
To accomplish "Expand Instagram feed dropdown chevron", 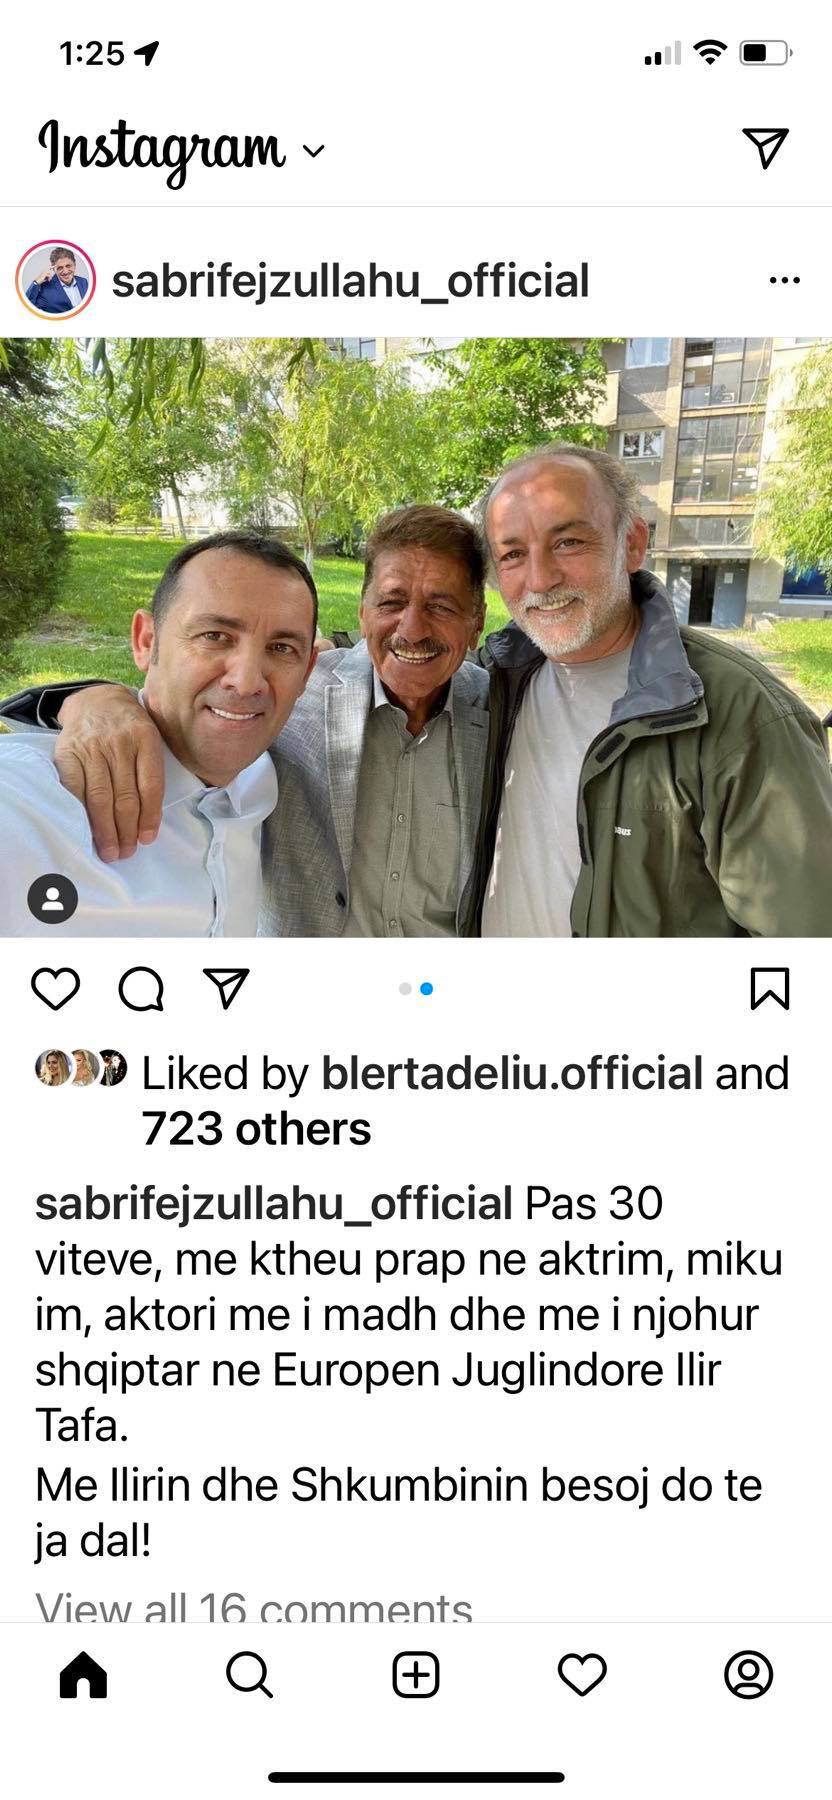I will 314,151.
